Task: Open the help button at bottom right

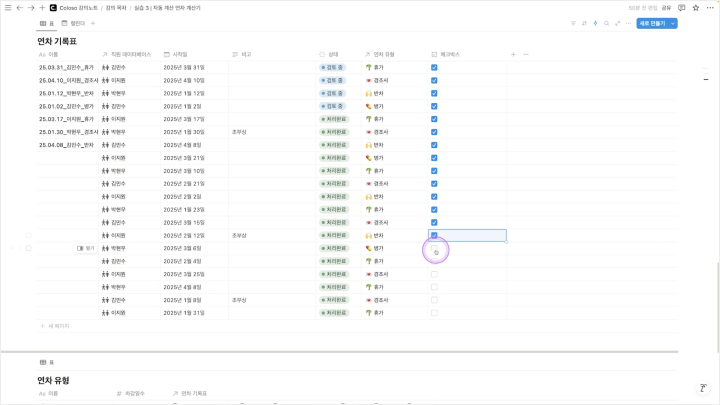Action: point(703,388)
